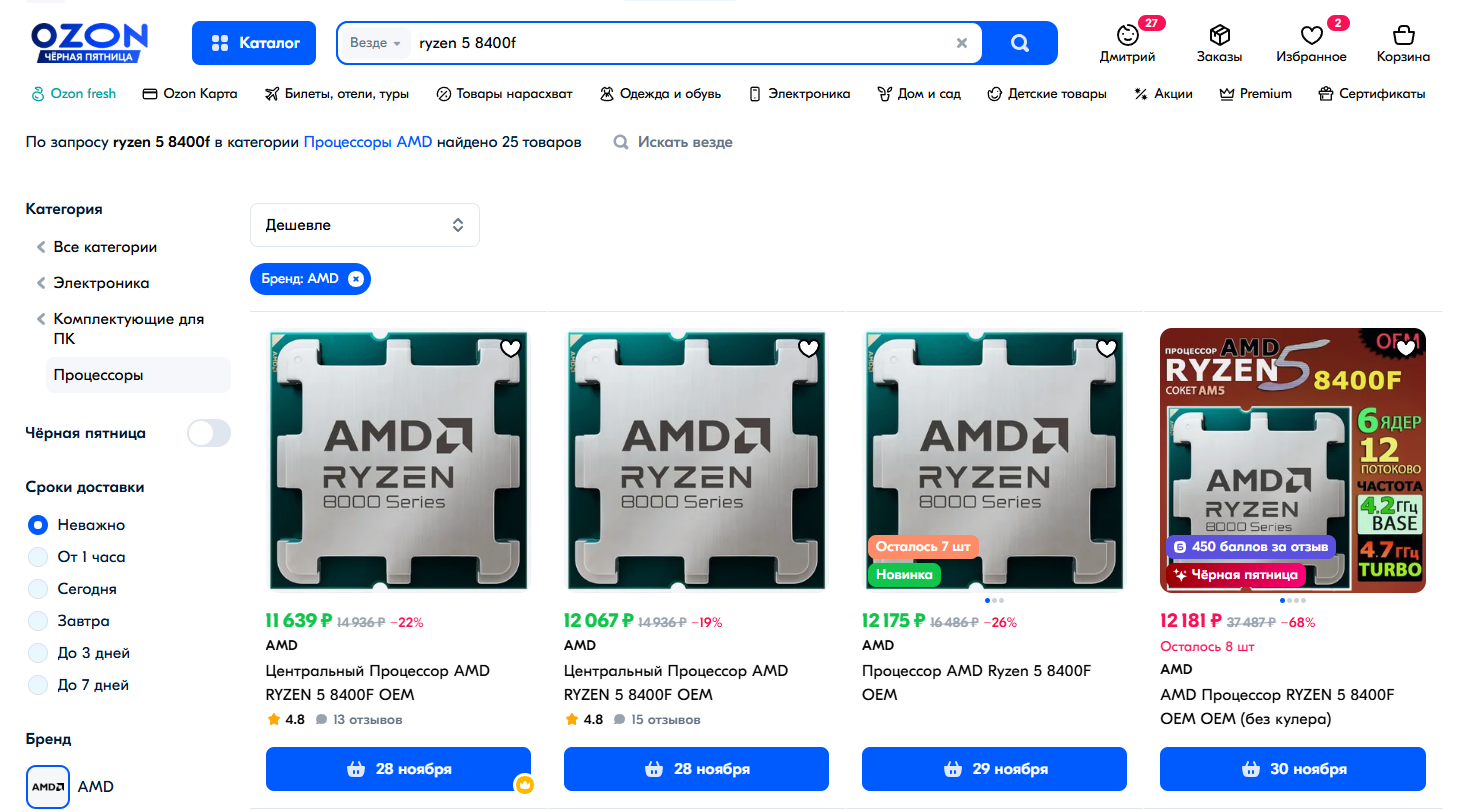
Task: Open Процессор AMD Ryzen 5 8400F OEM title
Action: (976, 682)
